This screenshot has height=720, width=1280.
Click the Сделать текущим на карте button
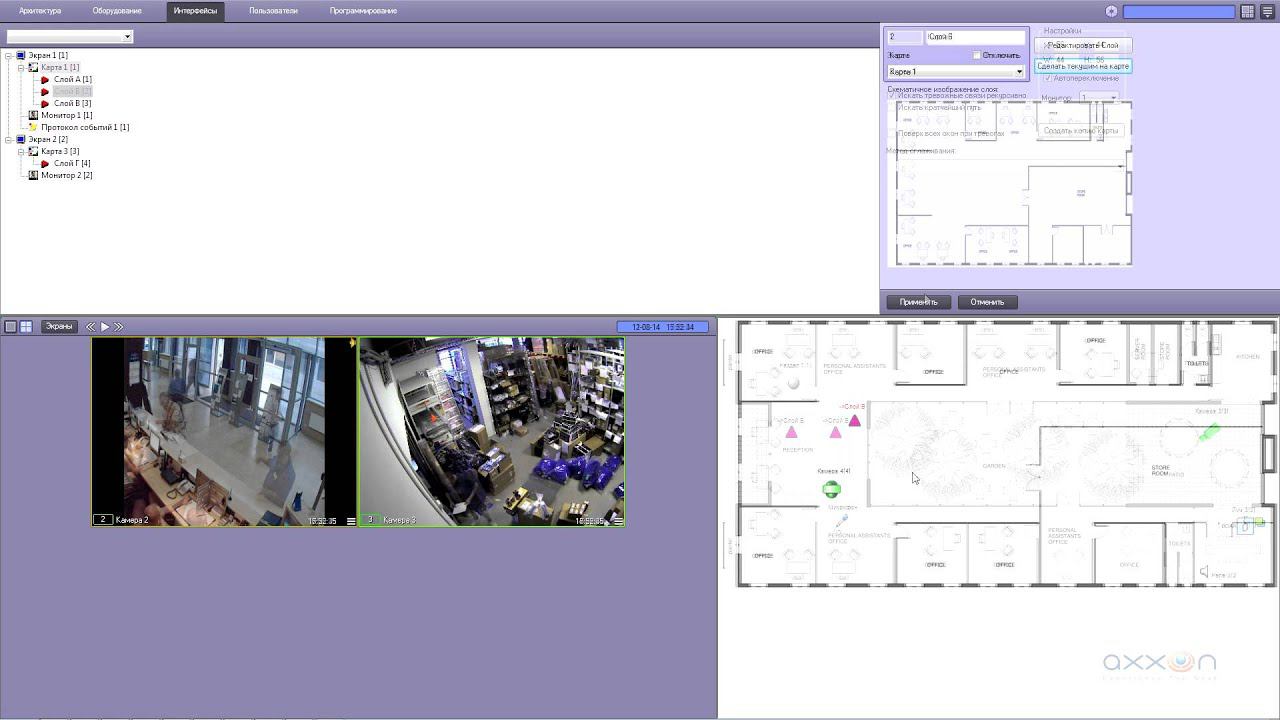pyautogui.click(x=1083, y=66)
